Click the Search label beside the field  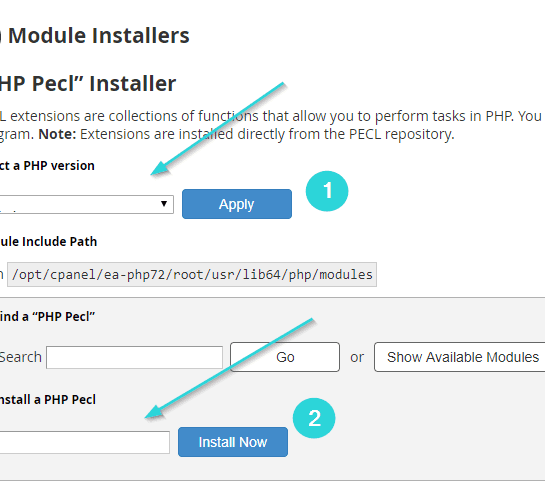point(21,357)
